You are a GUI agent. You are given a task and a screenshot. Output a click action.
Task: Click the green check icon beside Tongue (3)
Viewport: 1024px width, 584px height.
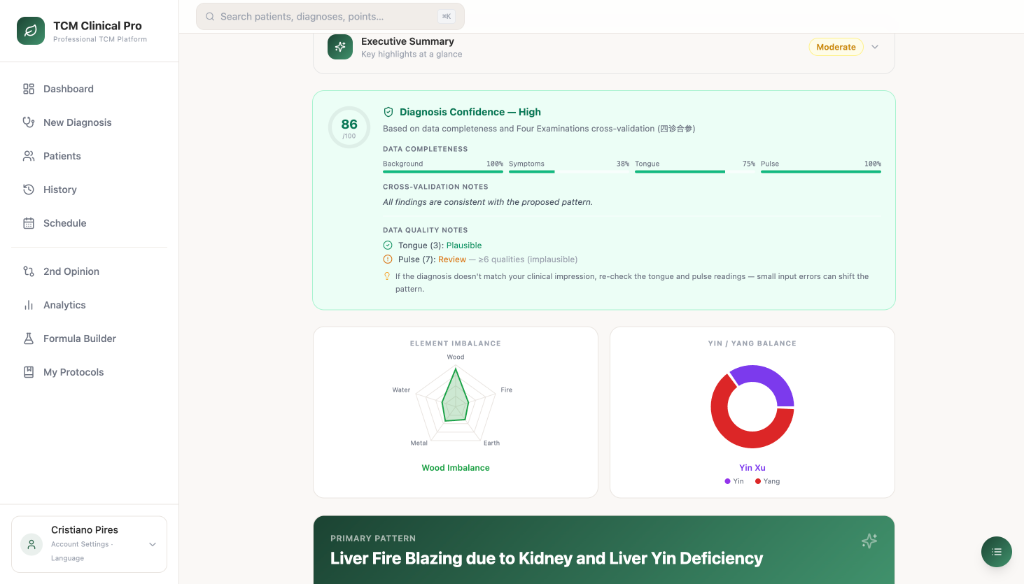pyautogui.click(x=387, y=246)
